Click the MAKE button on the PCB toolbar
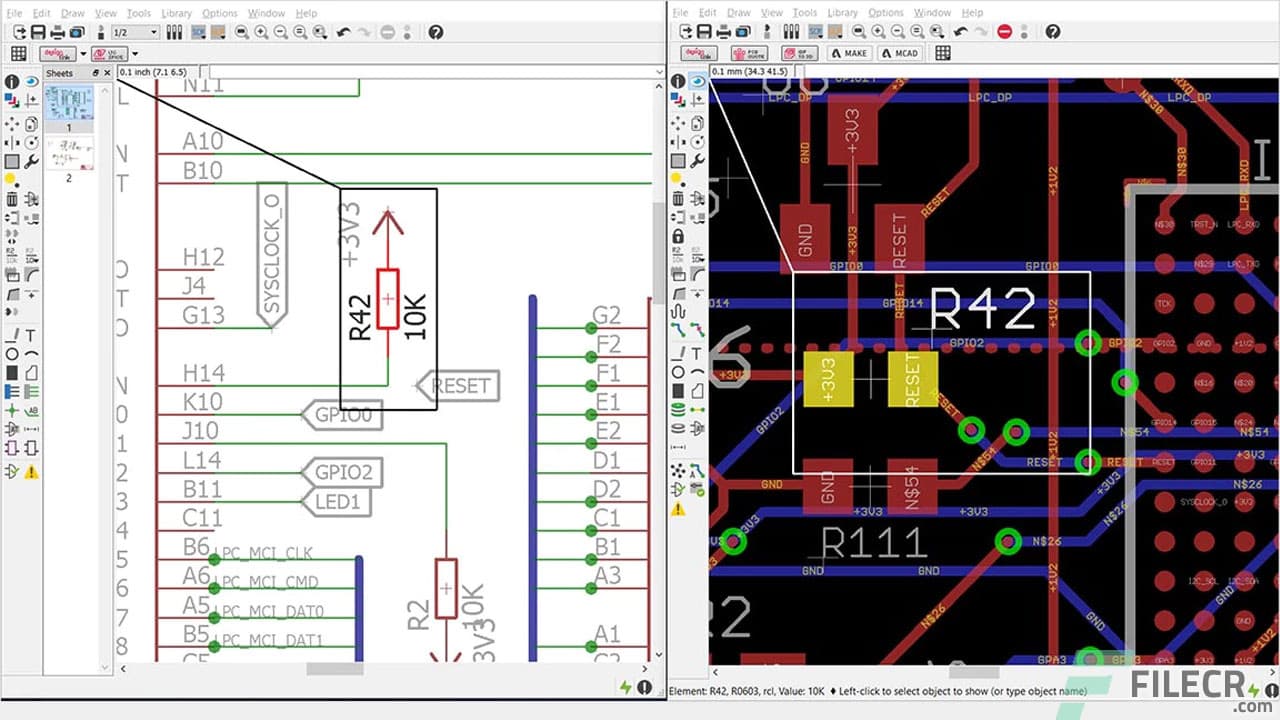 point(850,52)
